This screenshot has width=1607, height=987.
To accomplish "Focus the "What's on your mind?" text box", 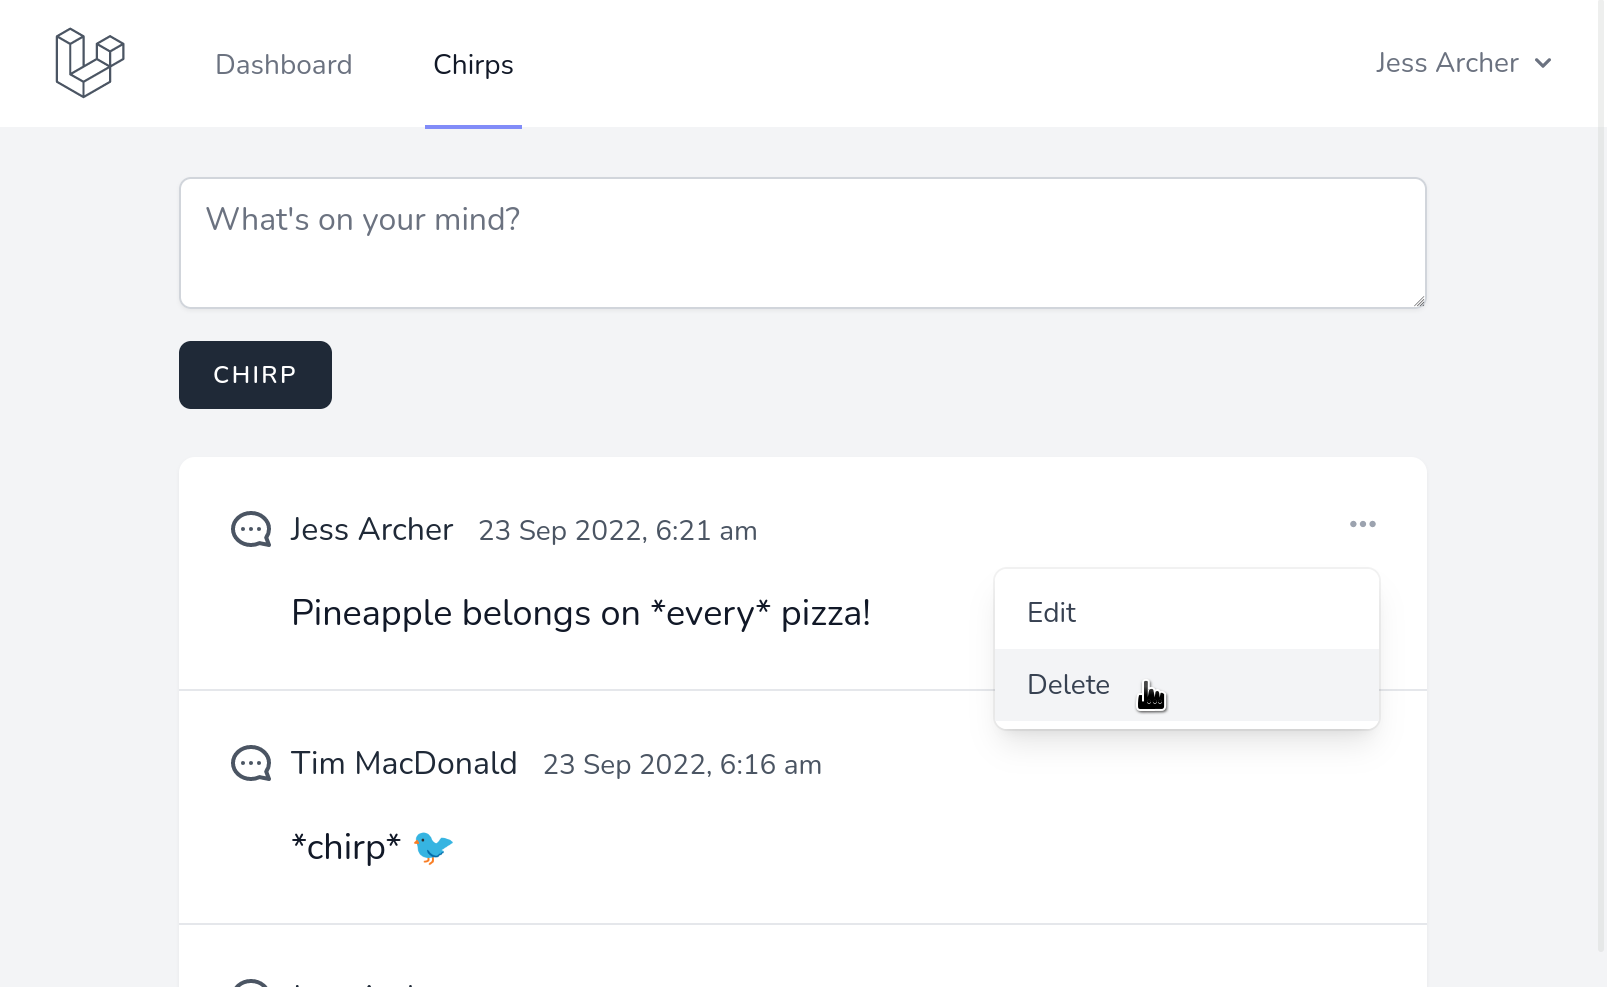I will (x=802, y=243).
